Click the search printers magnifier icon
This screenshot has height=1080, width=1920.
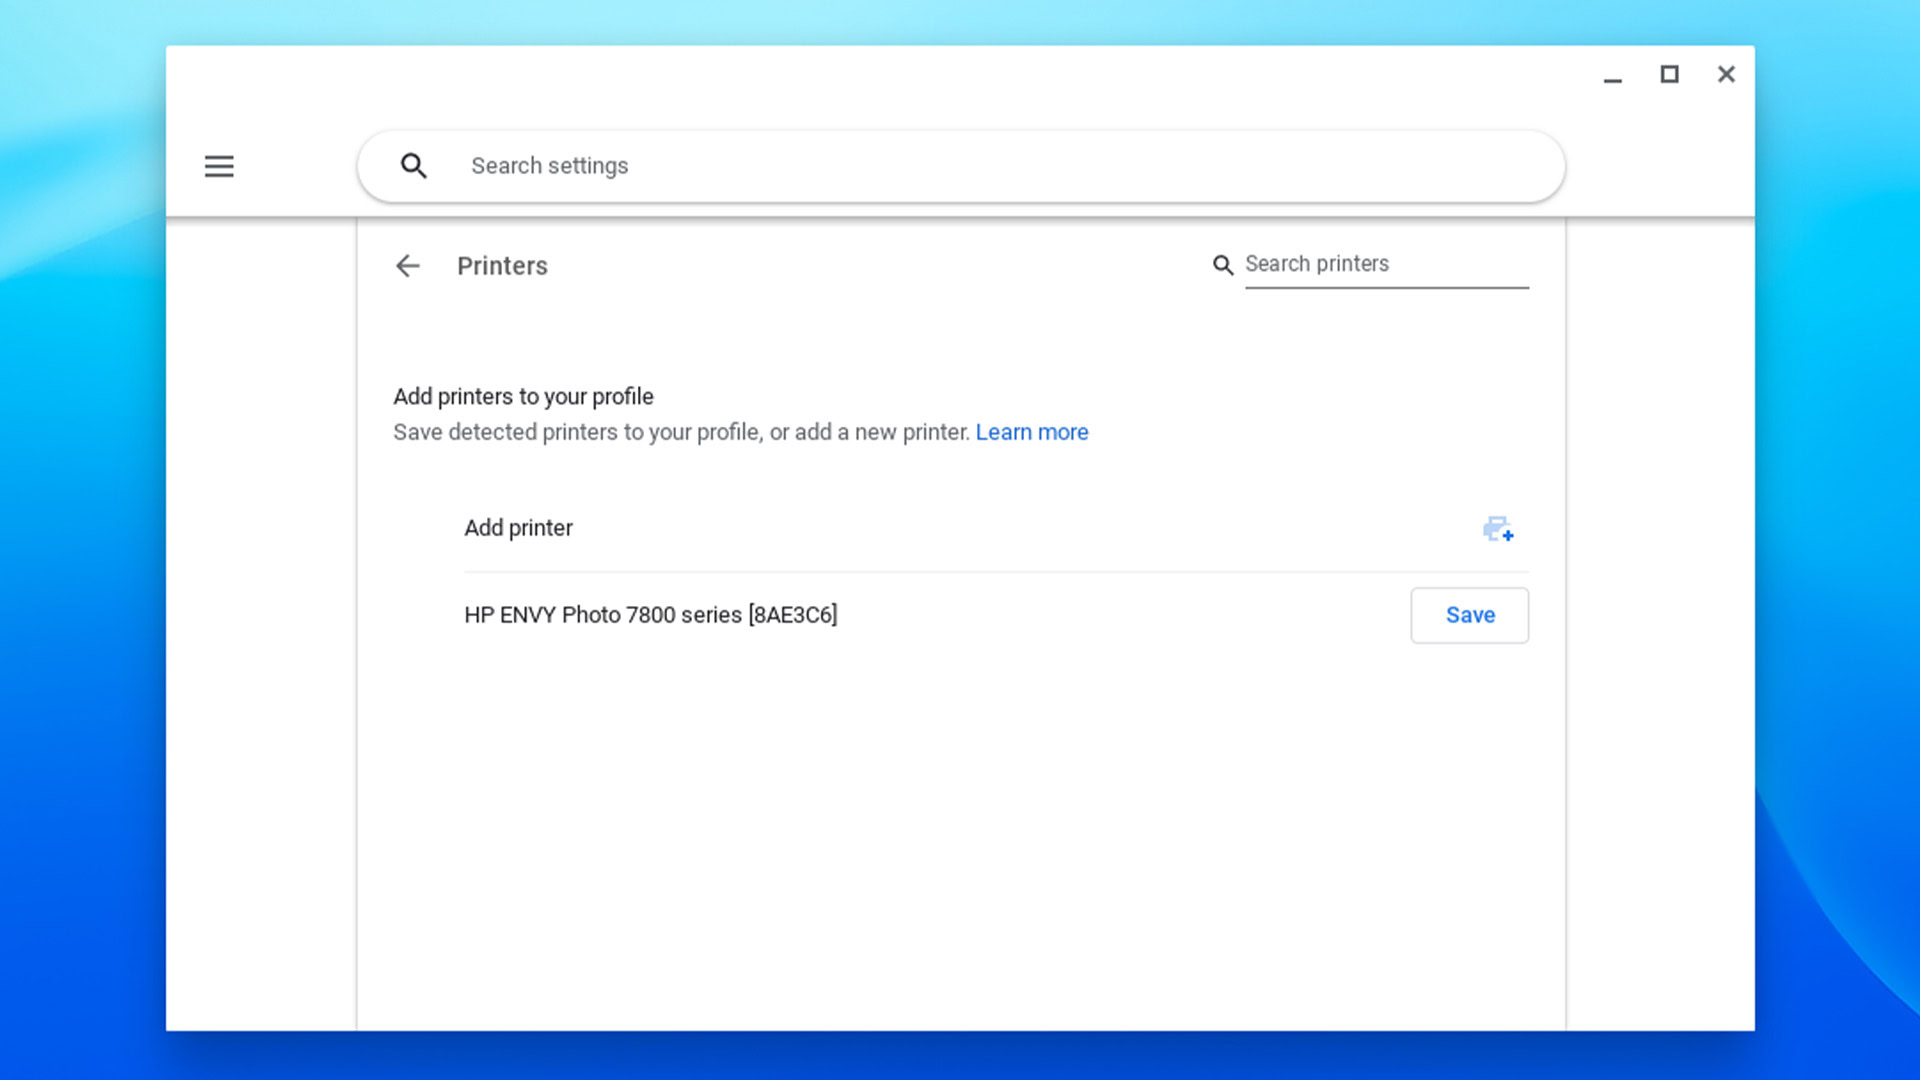[1222, 264]
